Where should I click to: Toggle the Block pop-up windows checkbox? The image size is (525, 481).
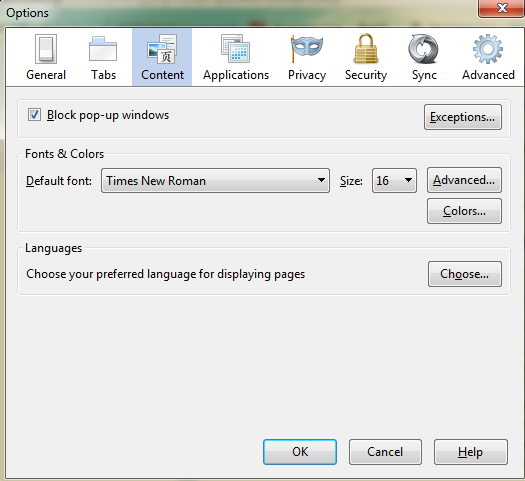click(x=34, y=115)
